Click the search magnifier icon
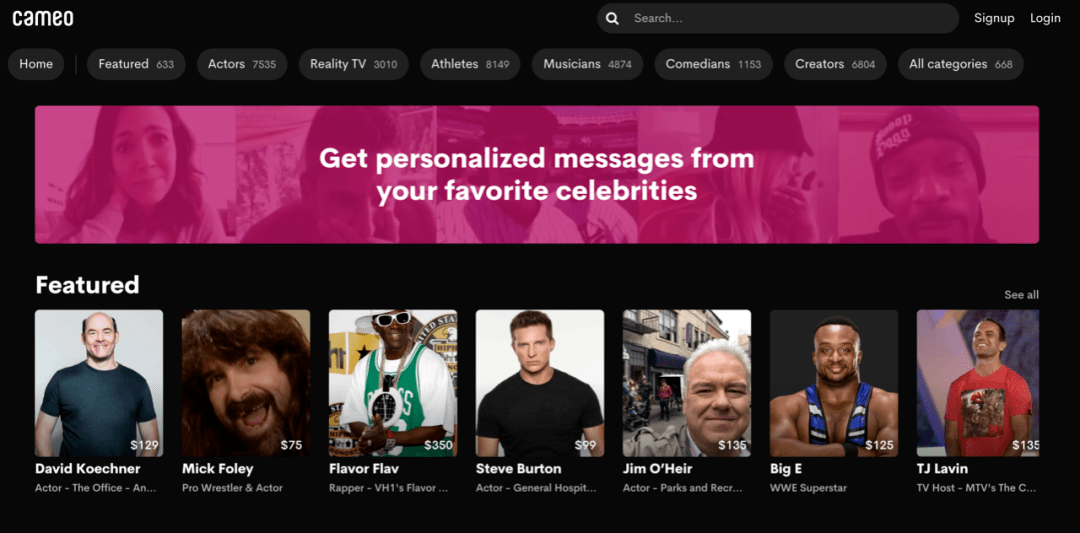Viewport: 1080px width, 533px height. (x=612, y=18)
